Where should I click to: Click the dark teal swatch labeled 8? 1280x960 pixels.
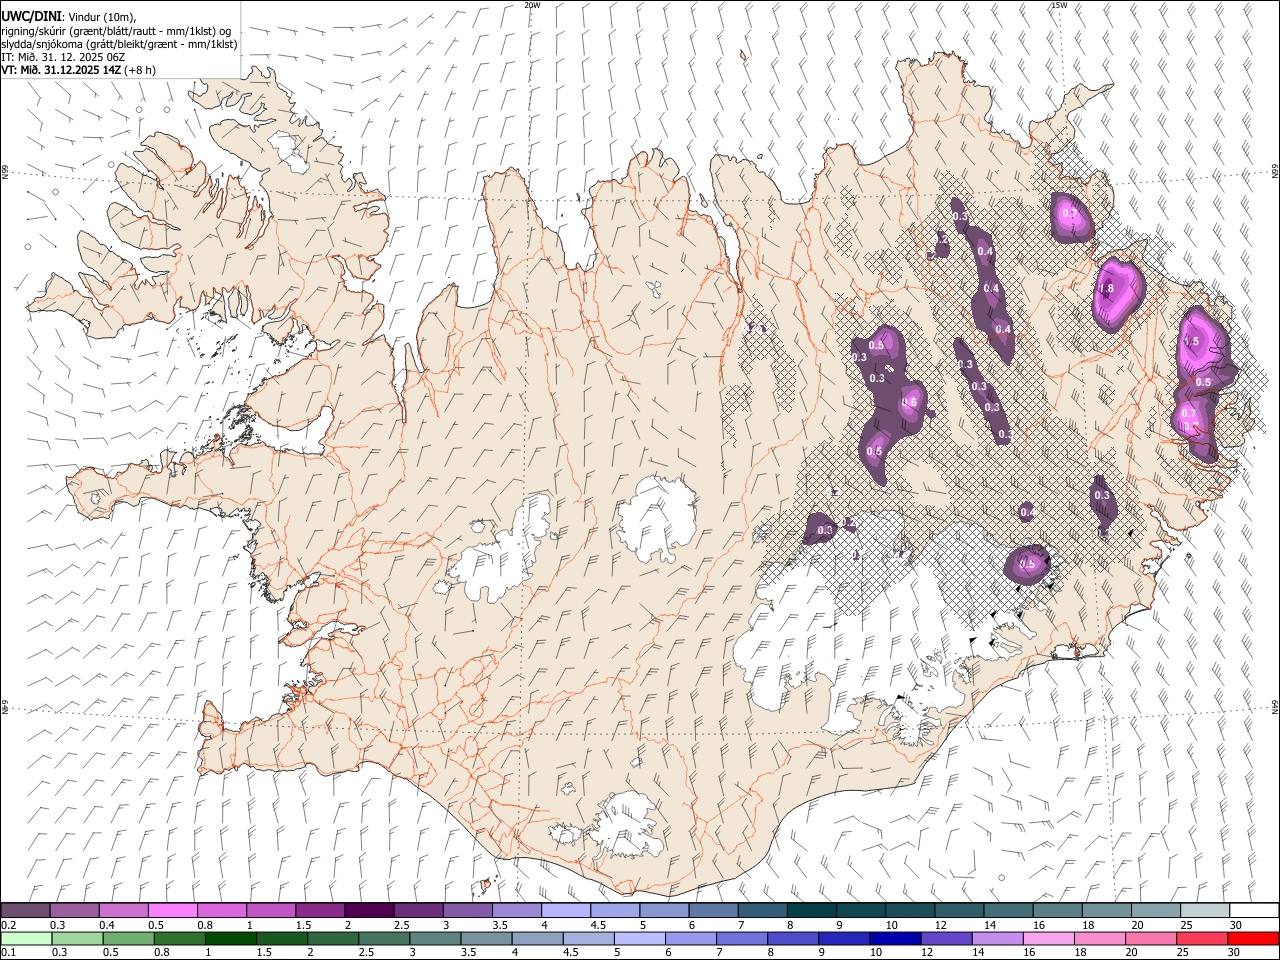[811, 910]
